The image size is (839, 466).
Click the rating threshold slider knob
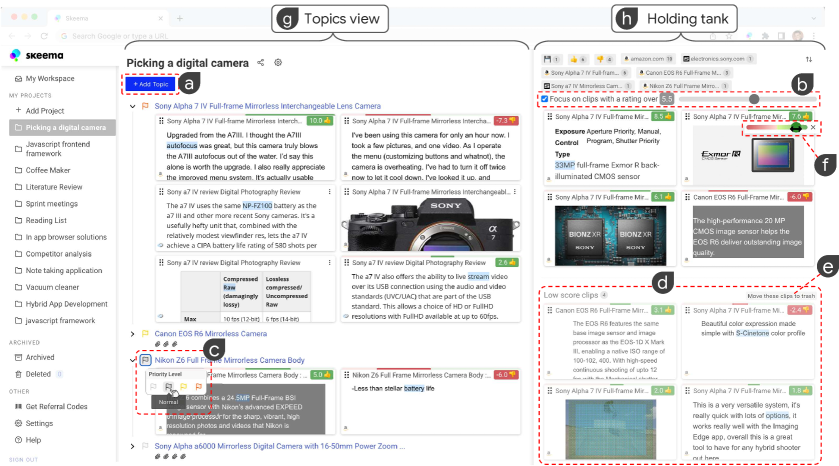(754, 99)
